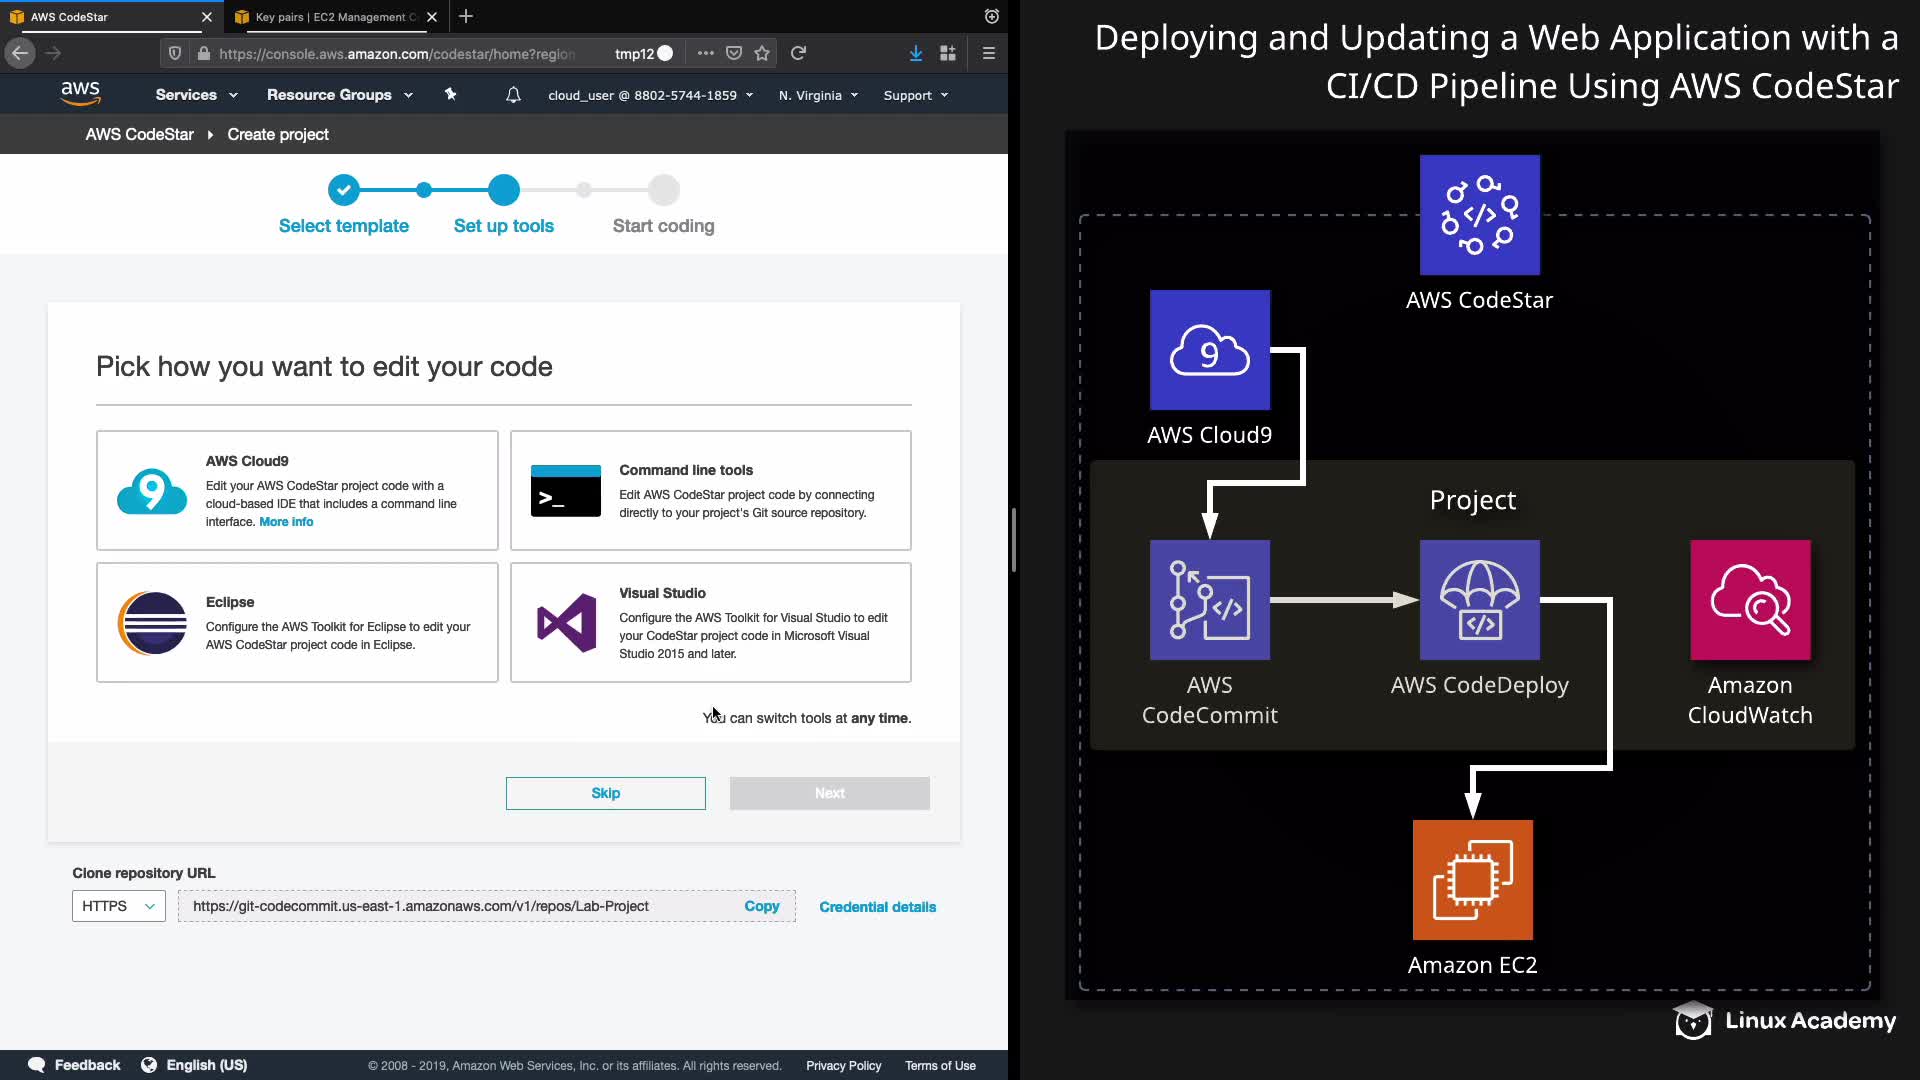Open Firefox downloads arrow icon

pyautogui.click(x=915, y=53)
